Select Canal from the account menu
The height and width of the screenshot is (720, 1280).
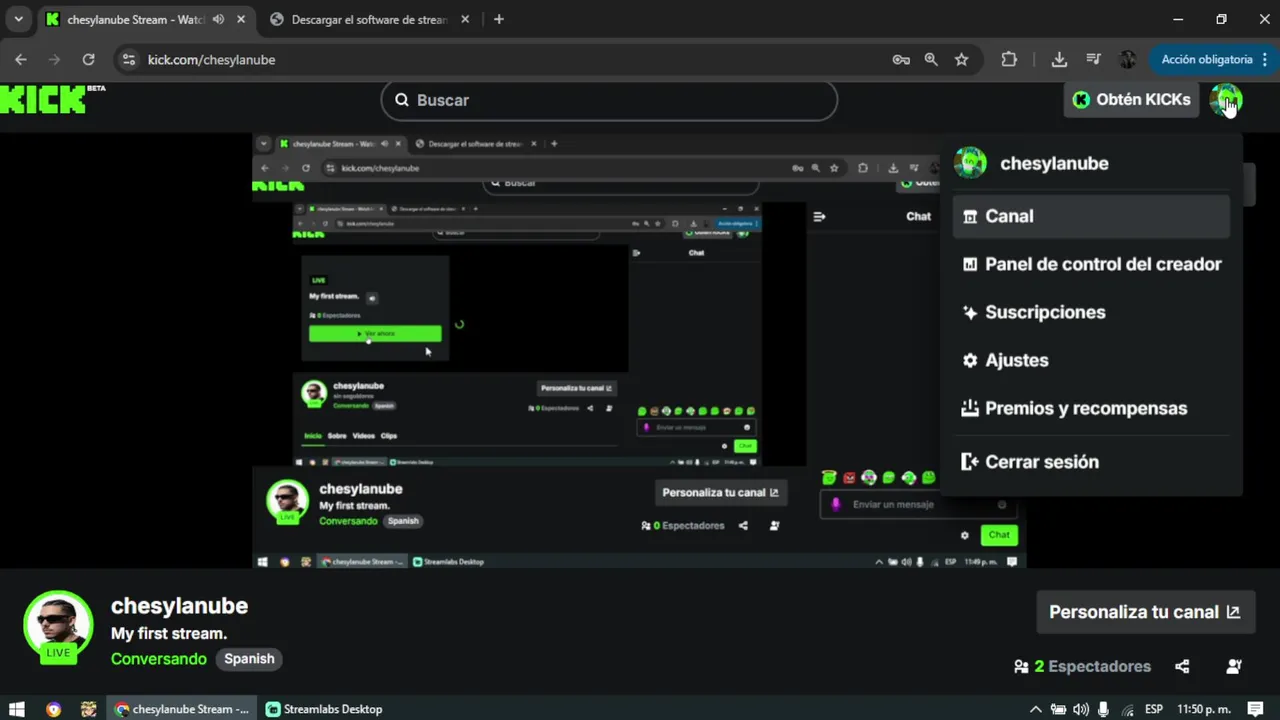pyautogui.click(x=1091, y=216)
